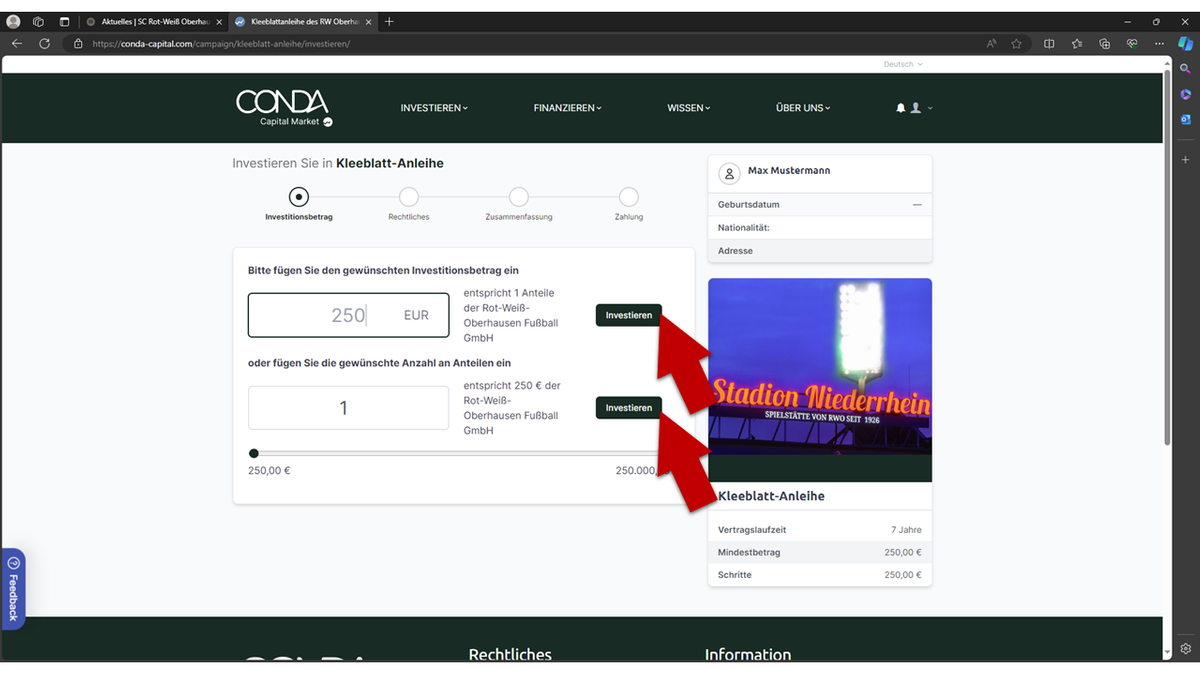Click the Max Mustermann name
This screenshot has width=1200, height=675.
pyautogui.click(x=789, y=171)
